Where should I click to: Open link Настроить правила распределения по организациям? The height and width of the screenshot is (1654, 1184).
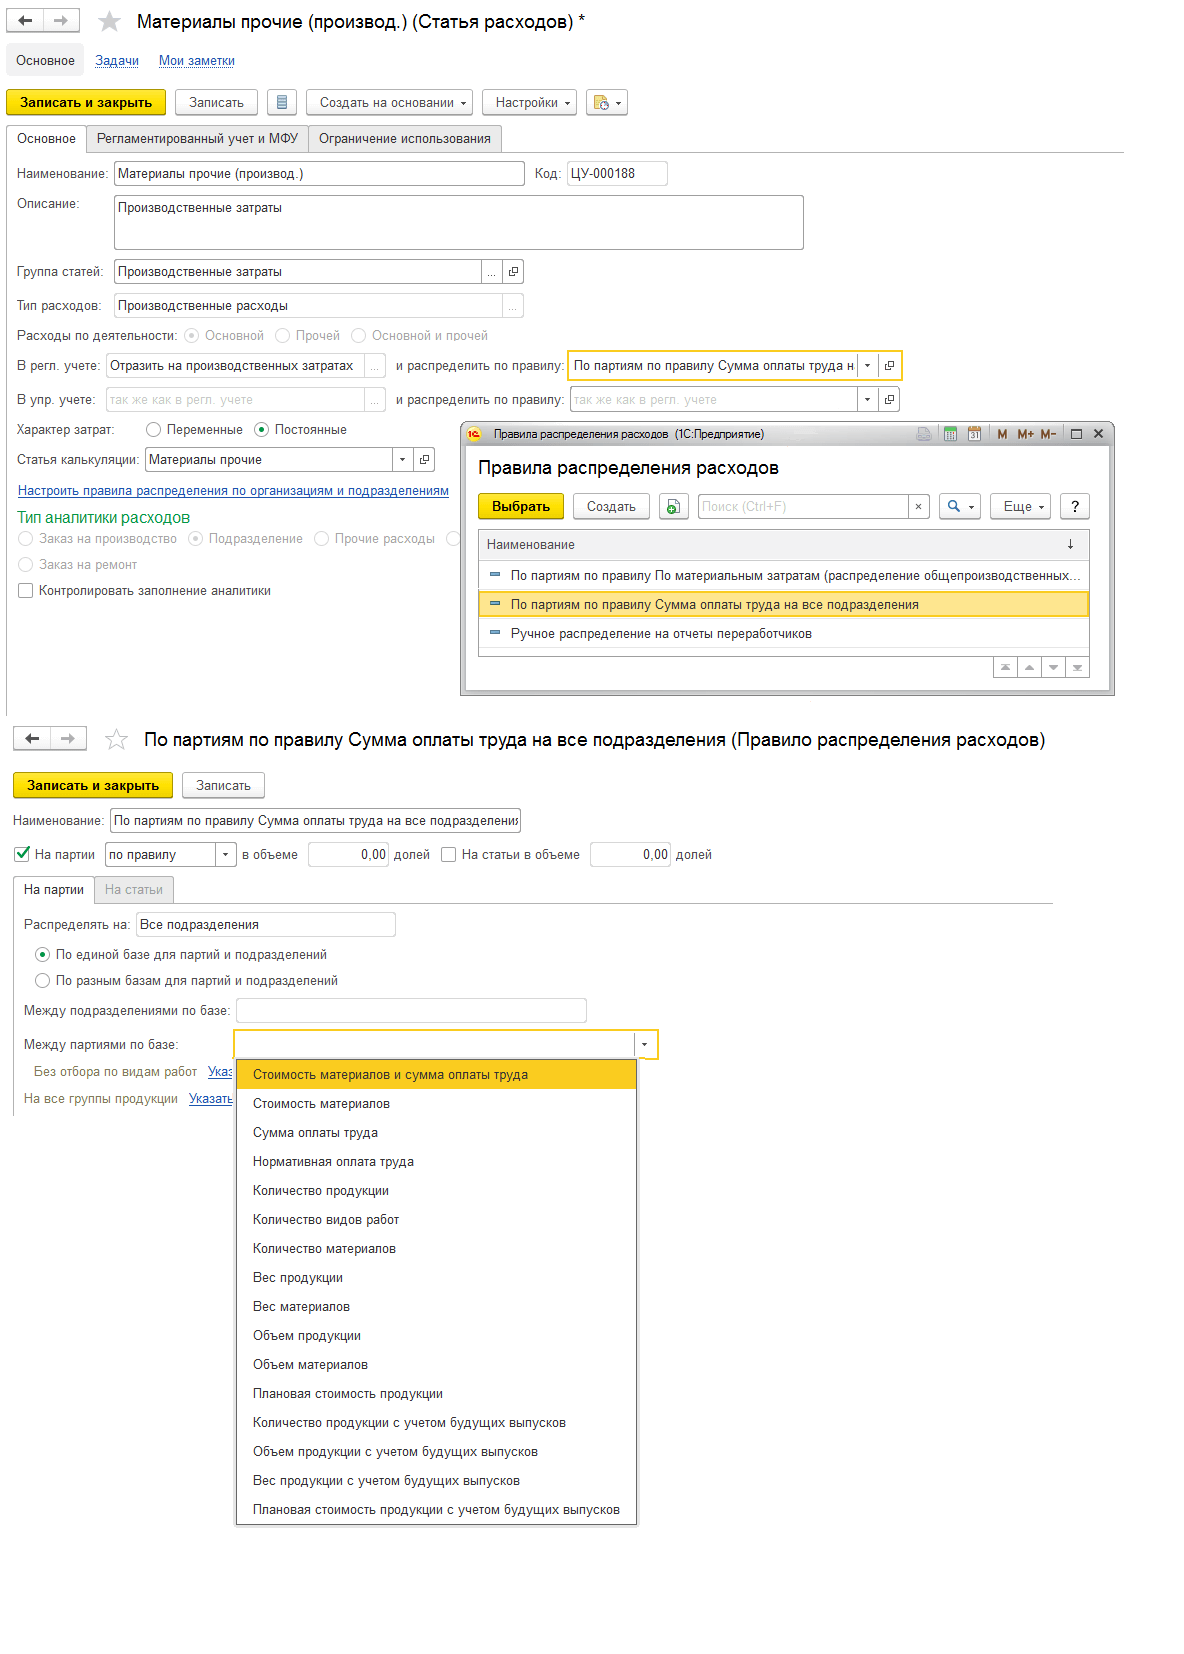tap(233, 491)
